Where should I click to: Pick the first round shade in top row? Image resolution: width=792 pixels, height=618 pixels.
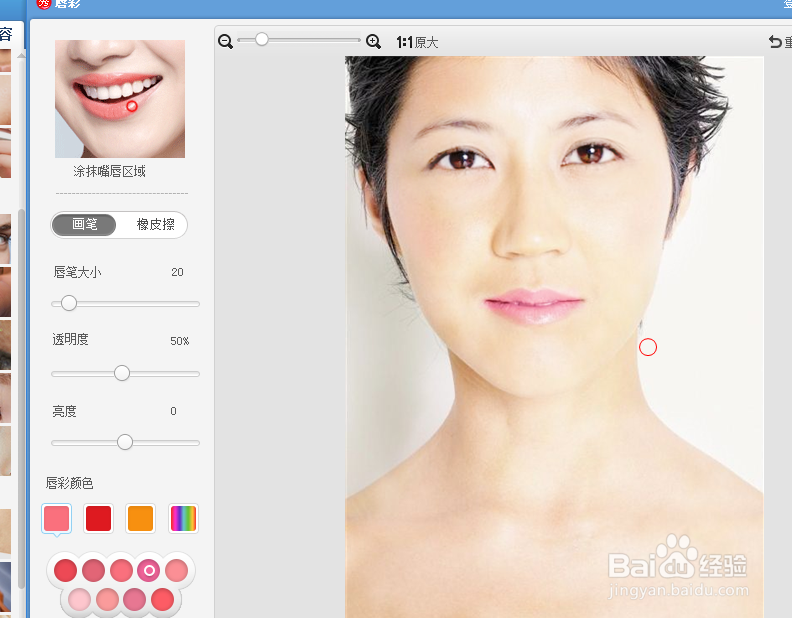(x=65, y=571)
